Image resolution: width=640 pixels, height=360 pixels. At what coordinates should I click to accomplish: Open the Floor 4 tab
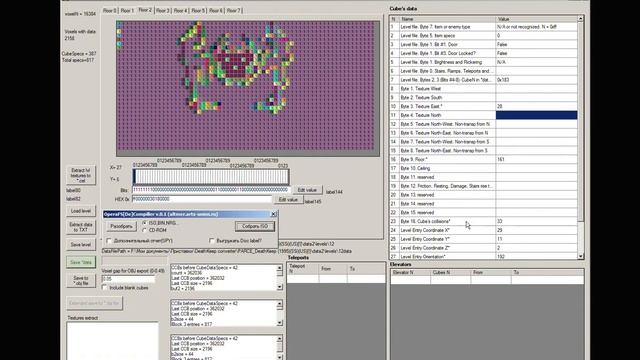coord(180,10)
